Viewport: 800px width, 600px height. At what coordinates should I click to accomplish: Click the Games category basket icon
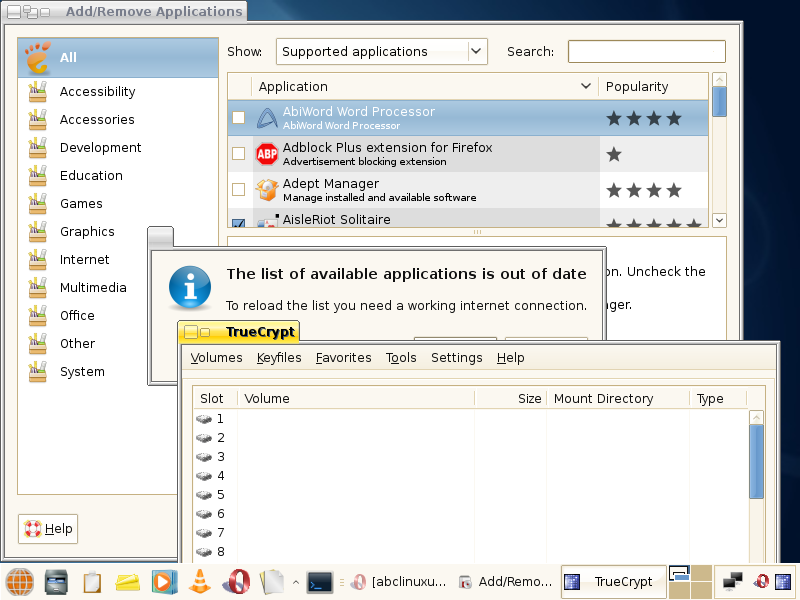pyautogui.click(x=38, y=204)
